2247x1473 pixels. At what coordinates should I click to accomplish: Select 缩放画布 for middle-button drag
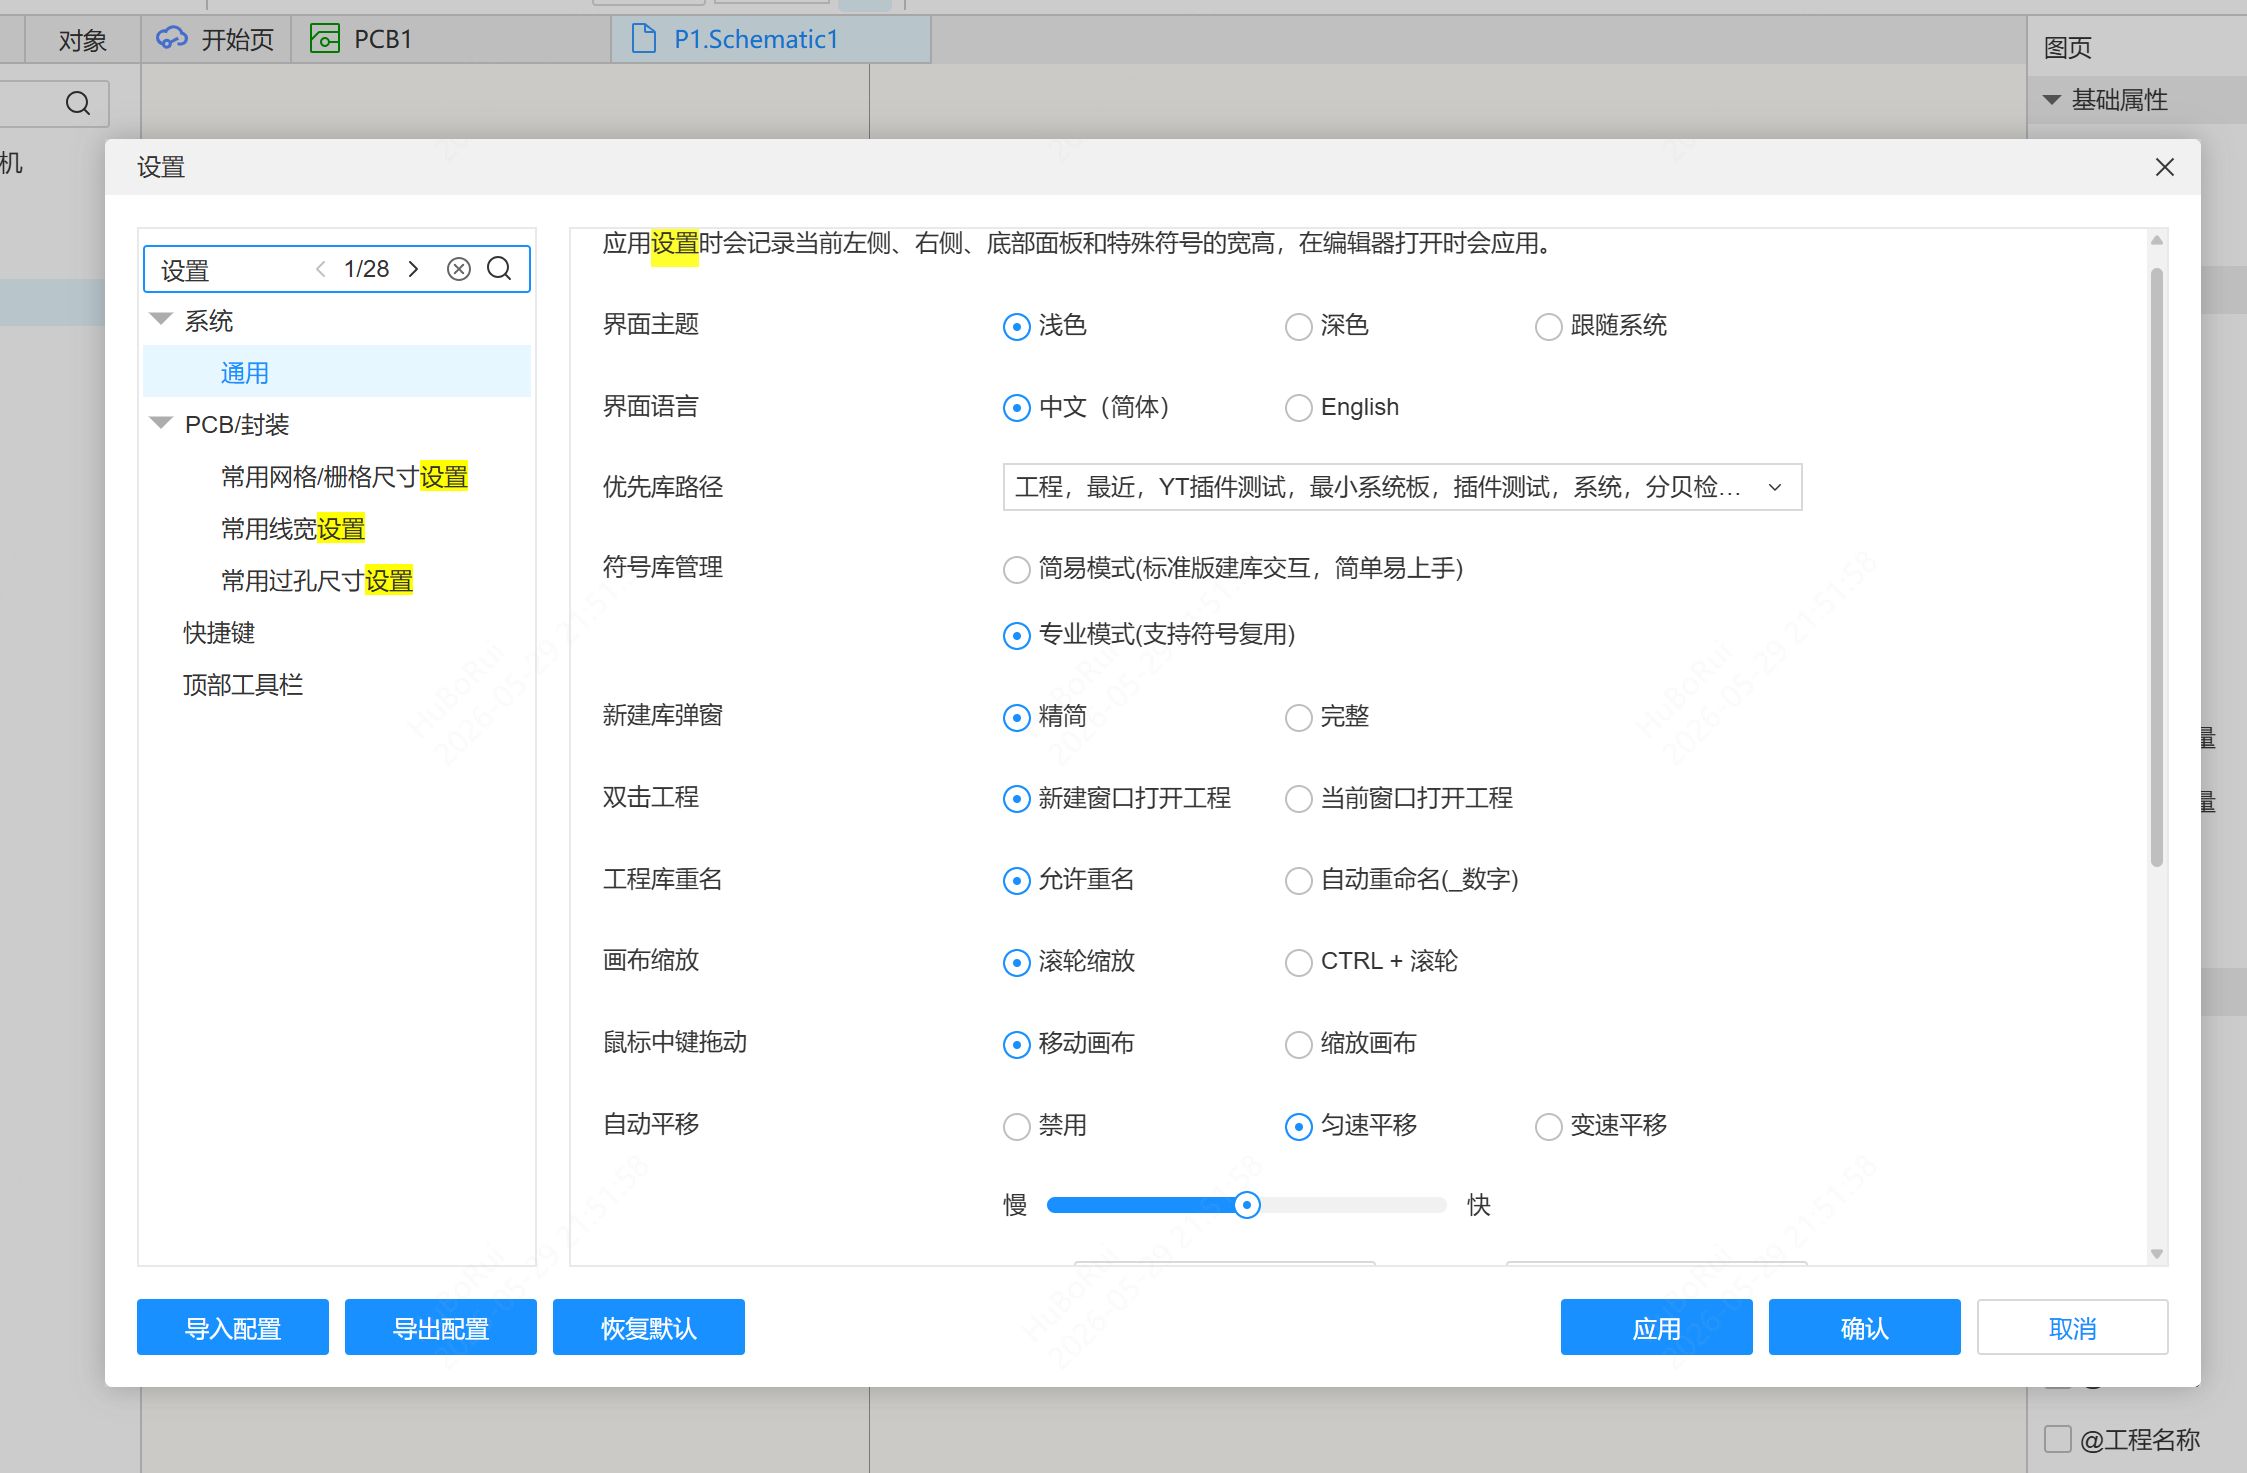click(x=1298, y=1045)
